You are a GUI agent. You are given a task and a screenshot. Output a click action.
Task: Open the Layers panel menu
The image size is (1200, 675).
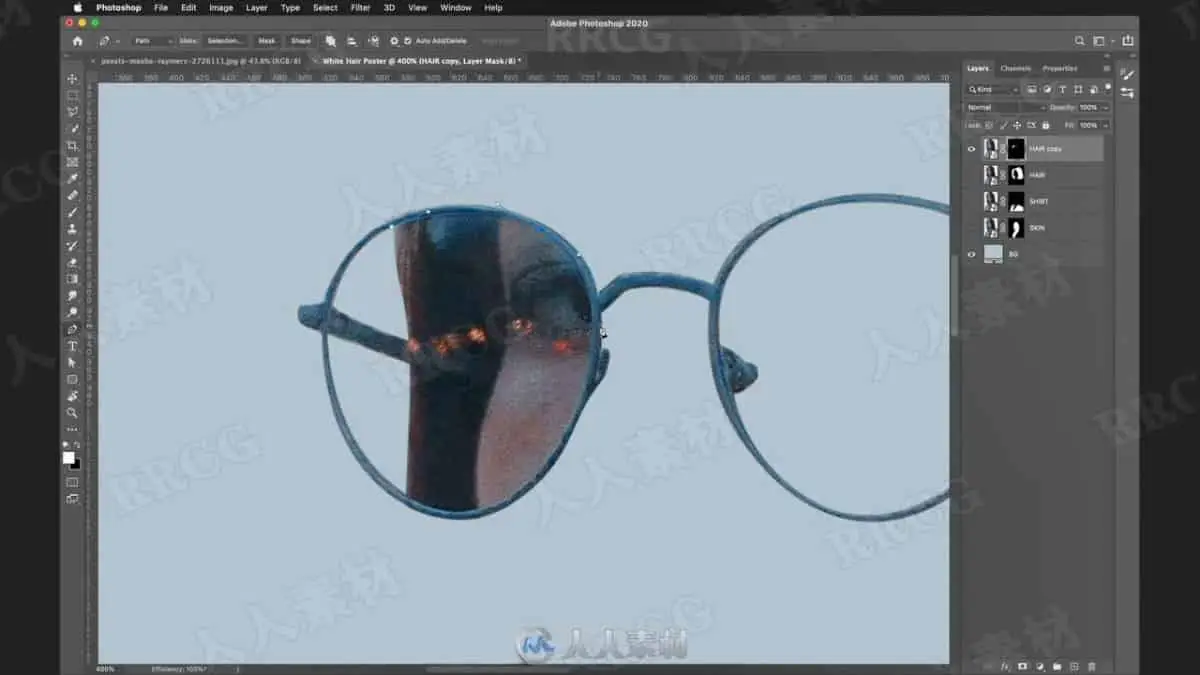tap(1106, 69)
